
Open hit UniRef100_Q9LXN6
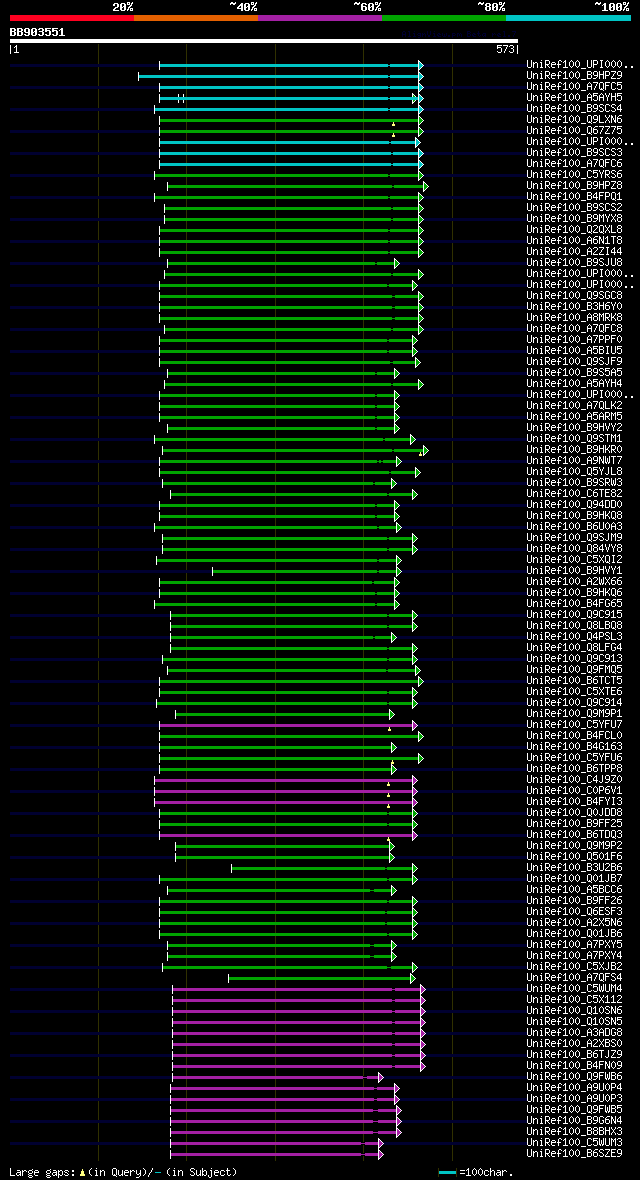click(574, 120)
